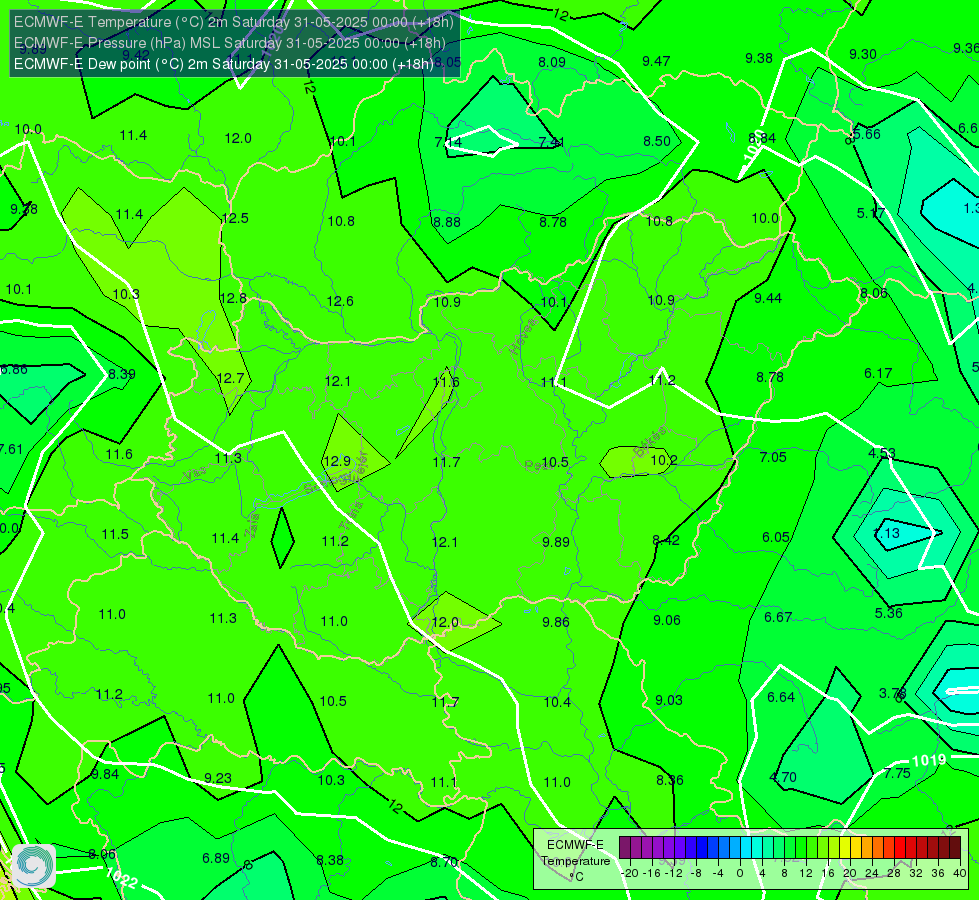Click the 12.9 value on the map
979x900 pixels.
coord(337,461)
